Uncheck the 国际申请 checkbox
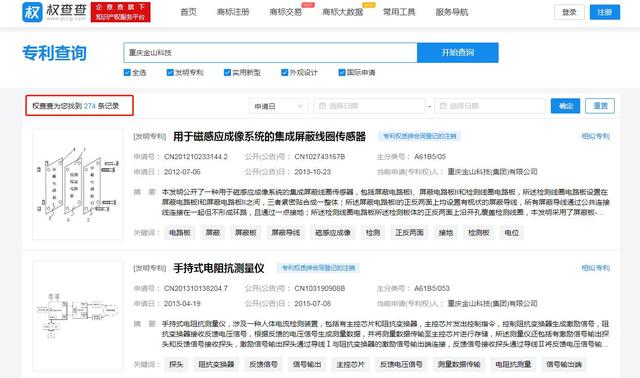The width and height of the screenshot is (640, 378). [342, 72]
